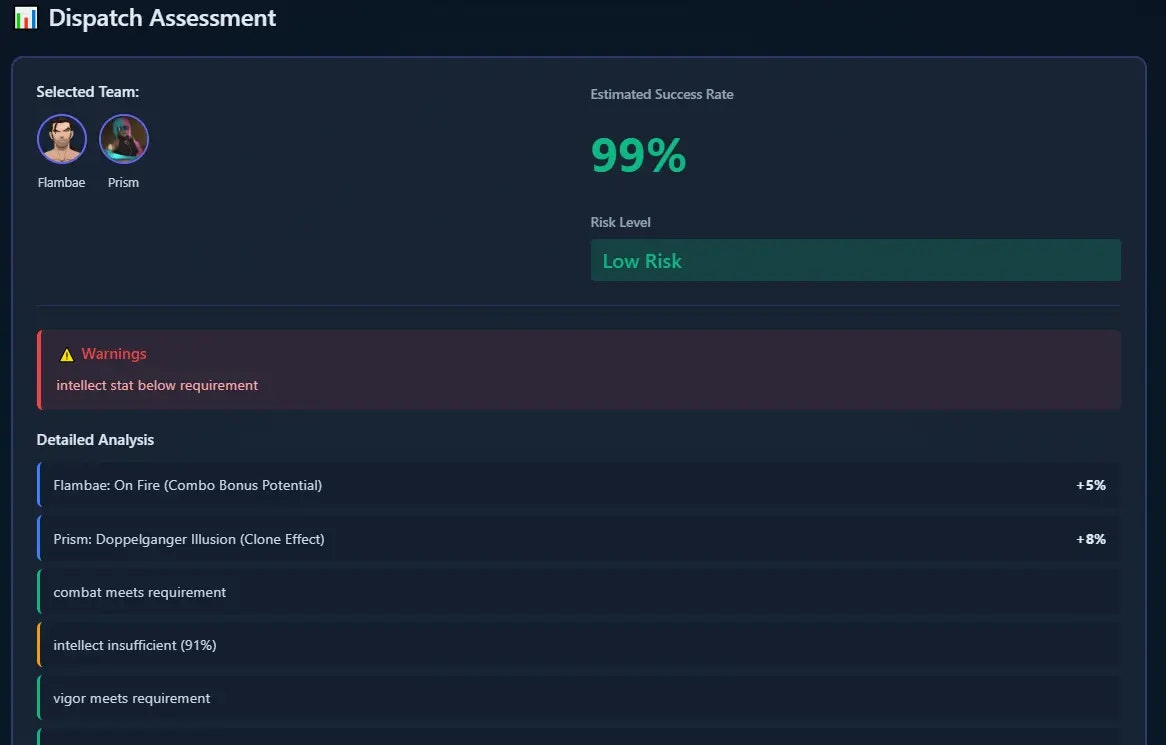Click the Flambae name label under the avatar
This screenshot has width=1166, height=745.
(61, 182)
